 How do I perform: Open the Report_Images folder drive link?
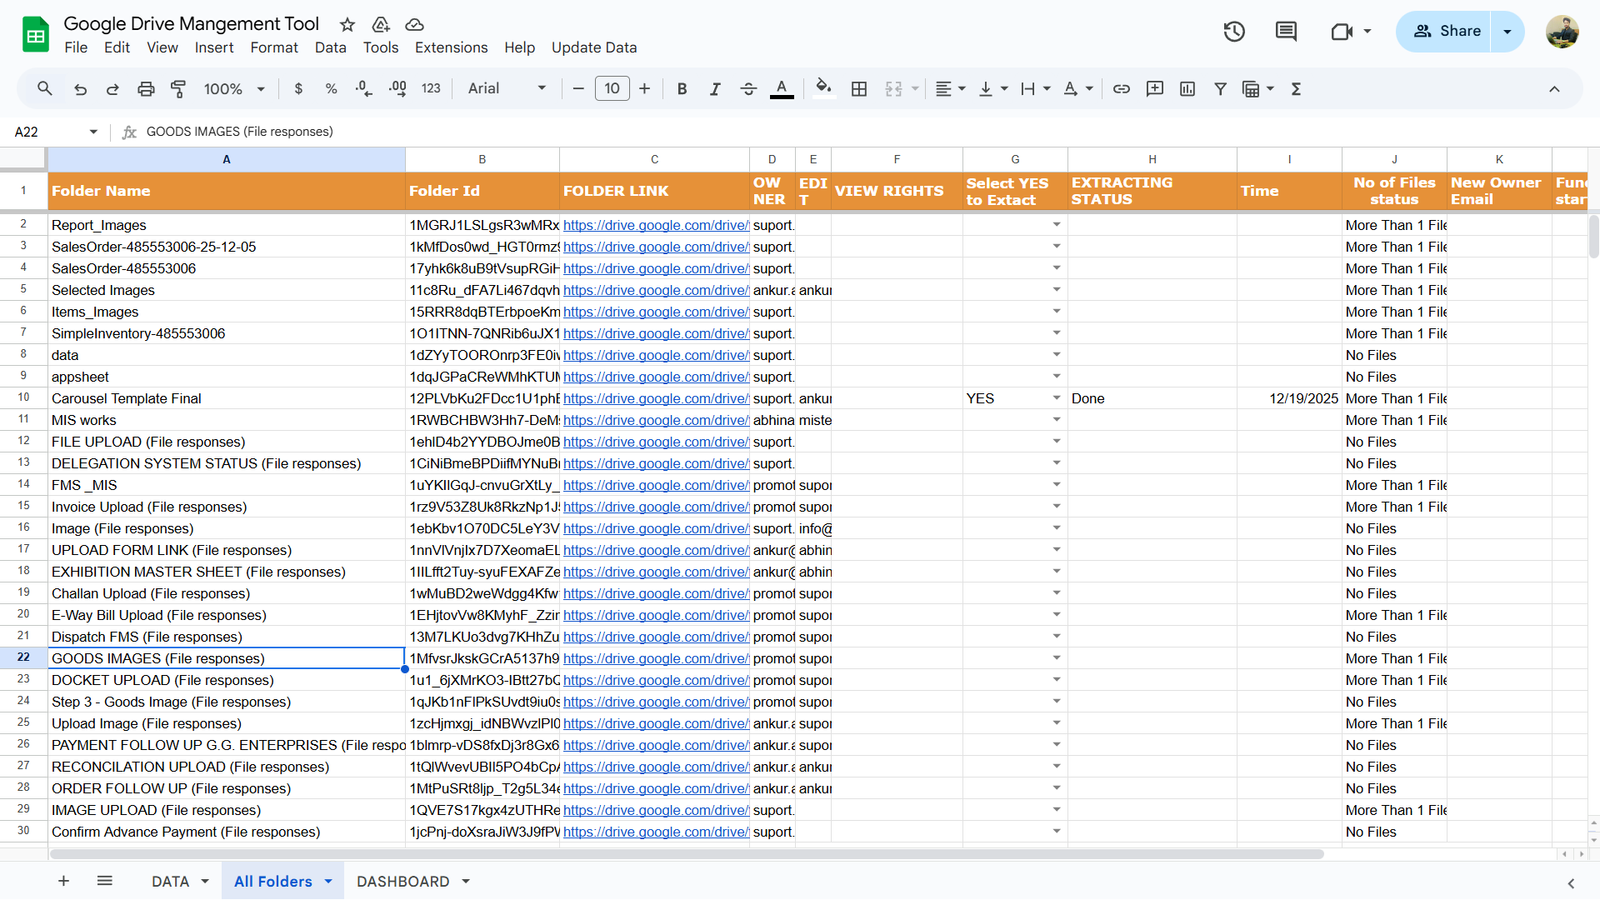point(655,225)
